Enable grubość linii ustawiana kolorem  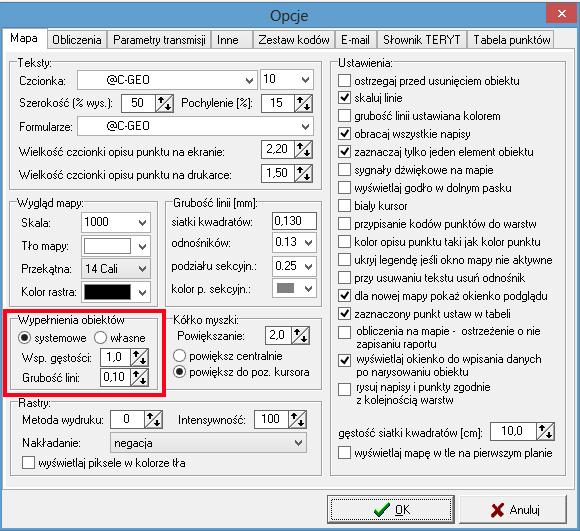click(x=344, y=116)
